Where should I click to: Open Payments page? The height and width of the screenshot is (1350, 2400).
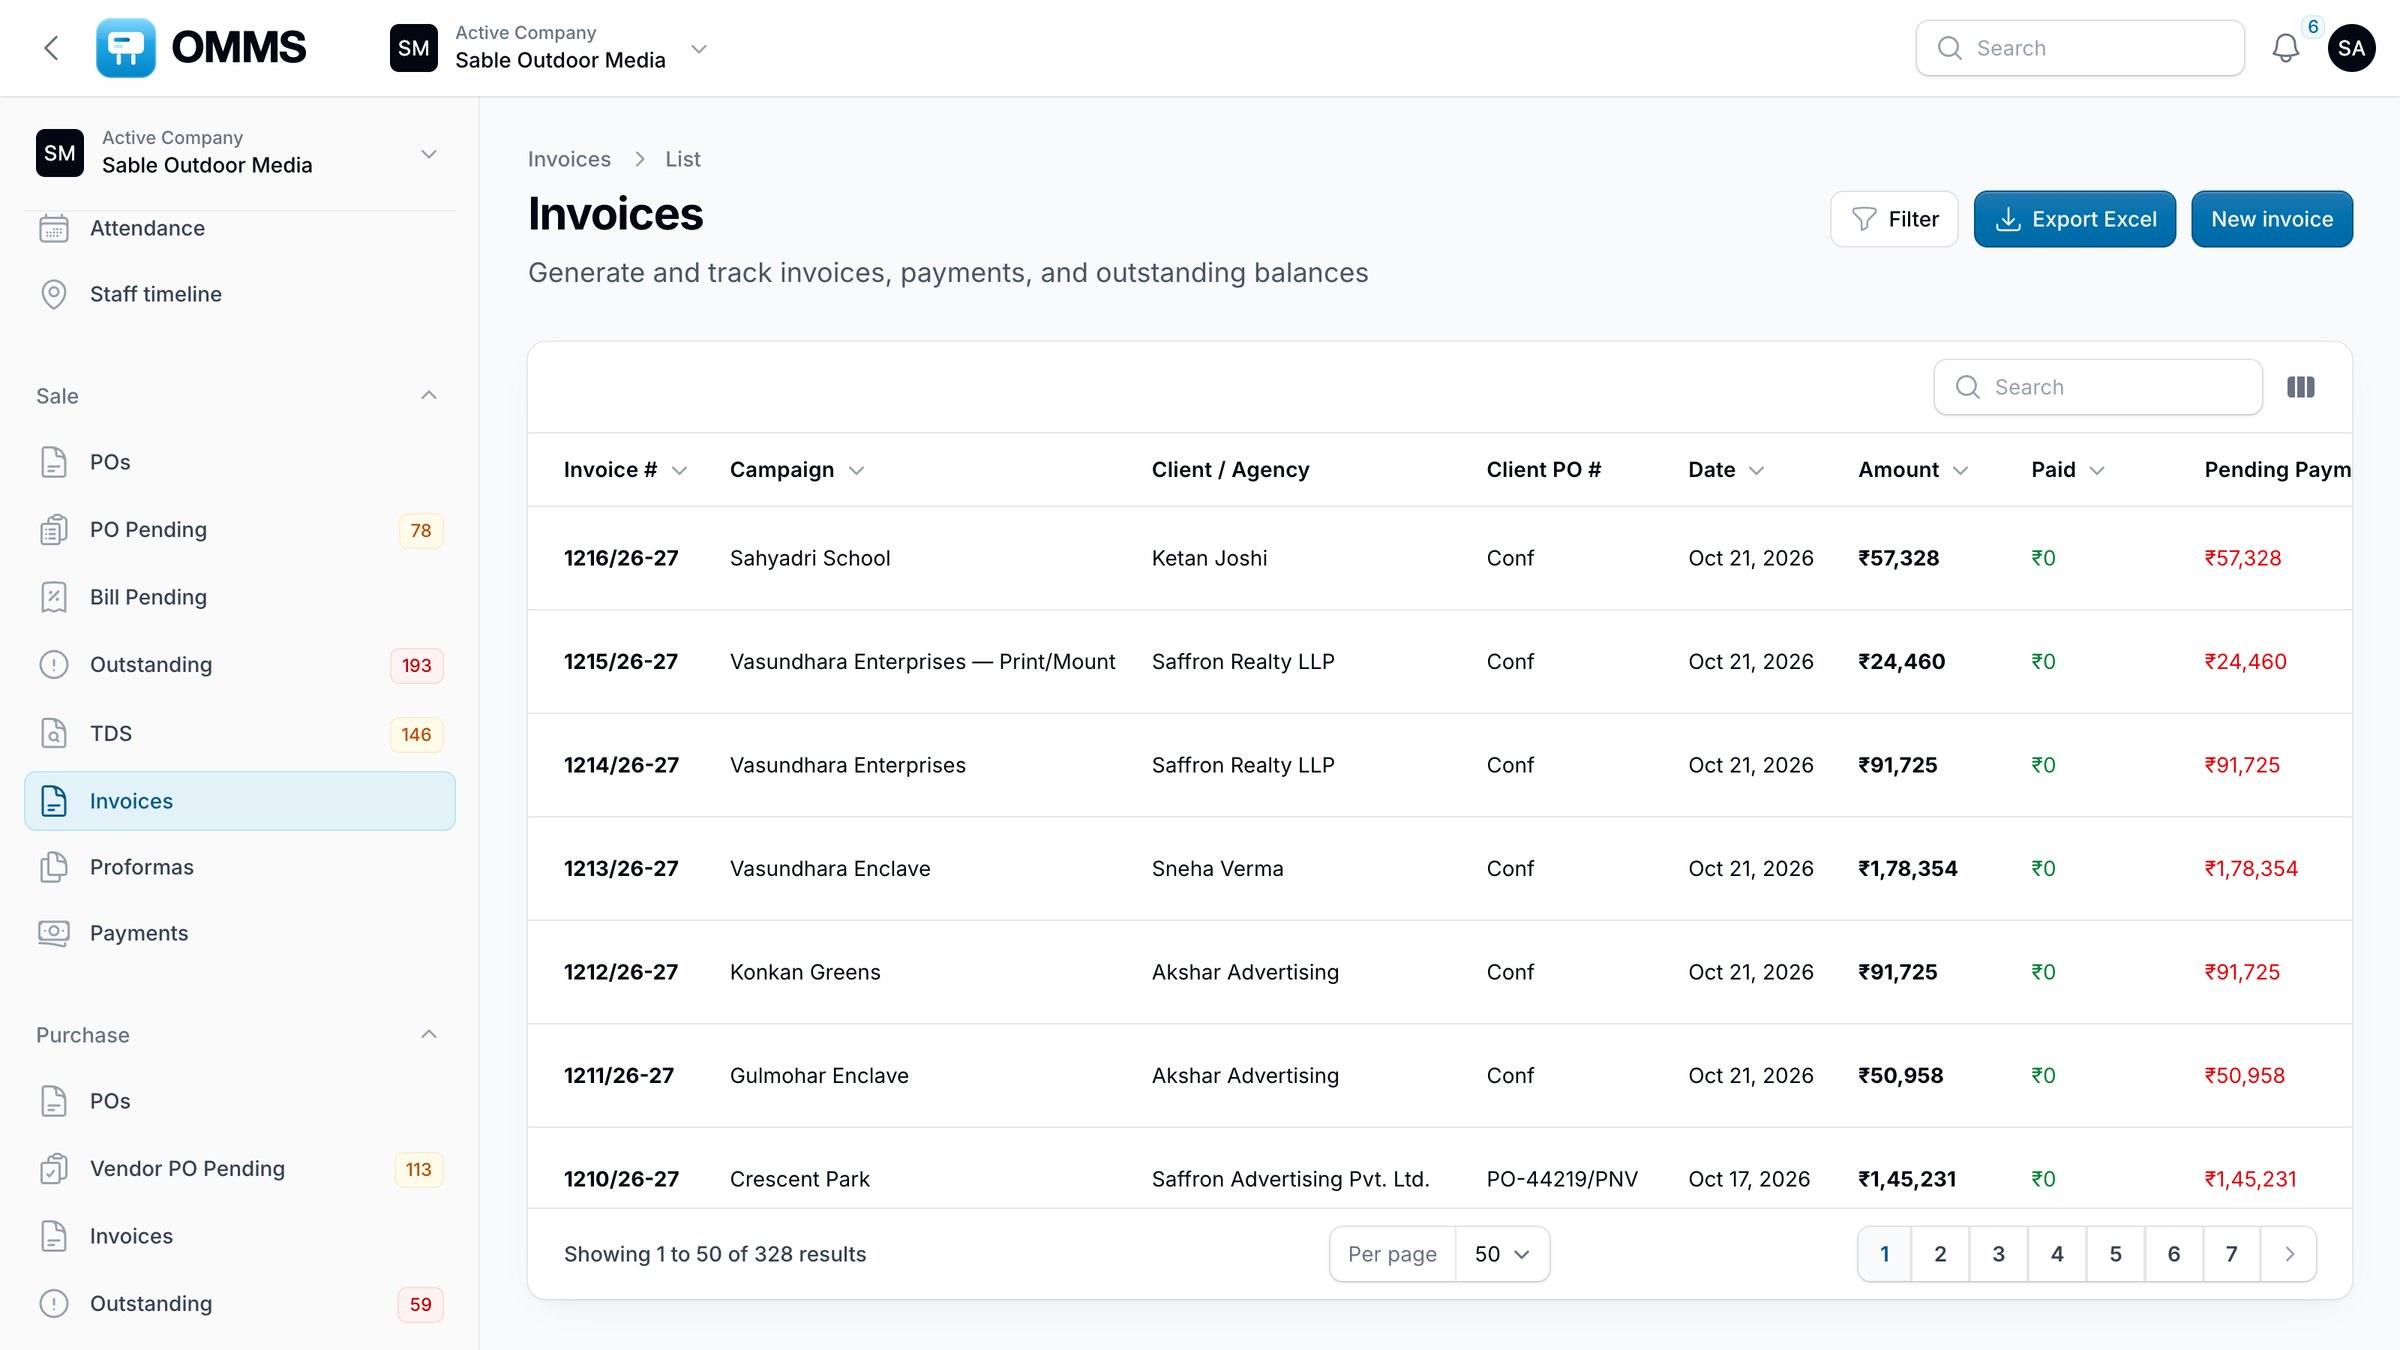[239, 933]
